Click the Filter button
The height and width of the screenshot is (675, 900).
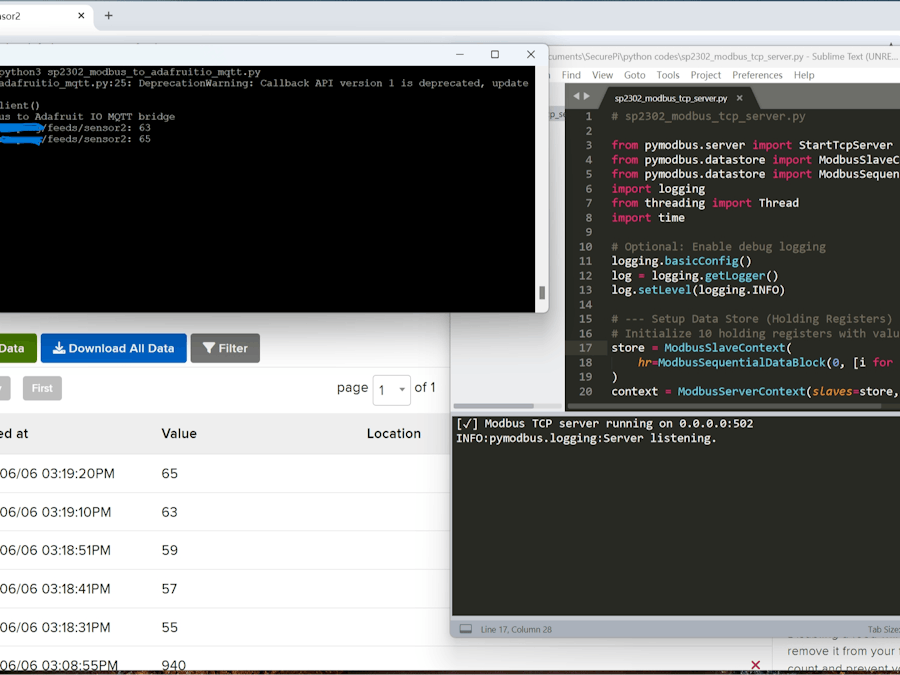225,348
